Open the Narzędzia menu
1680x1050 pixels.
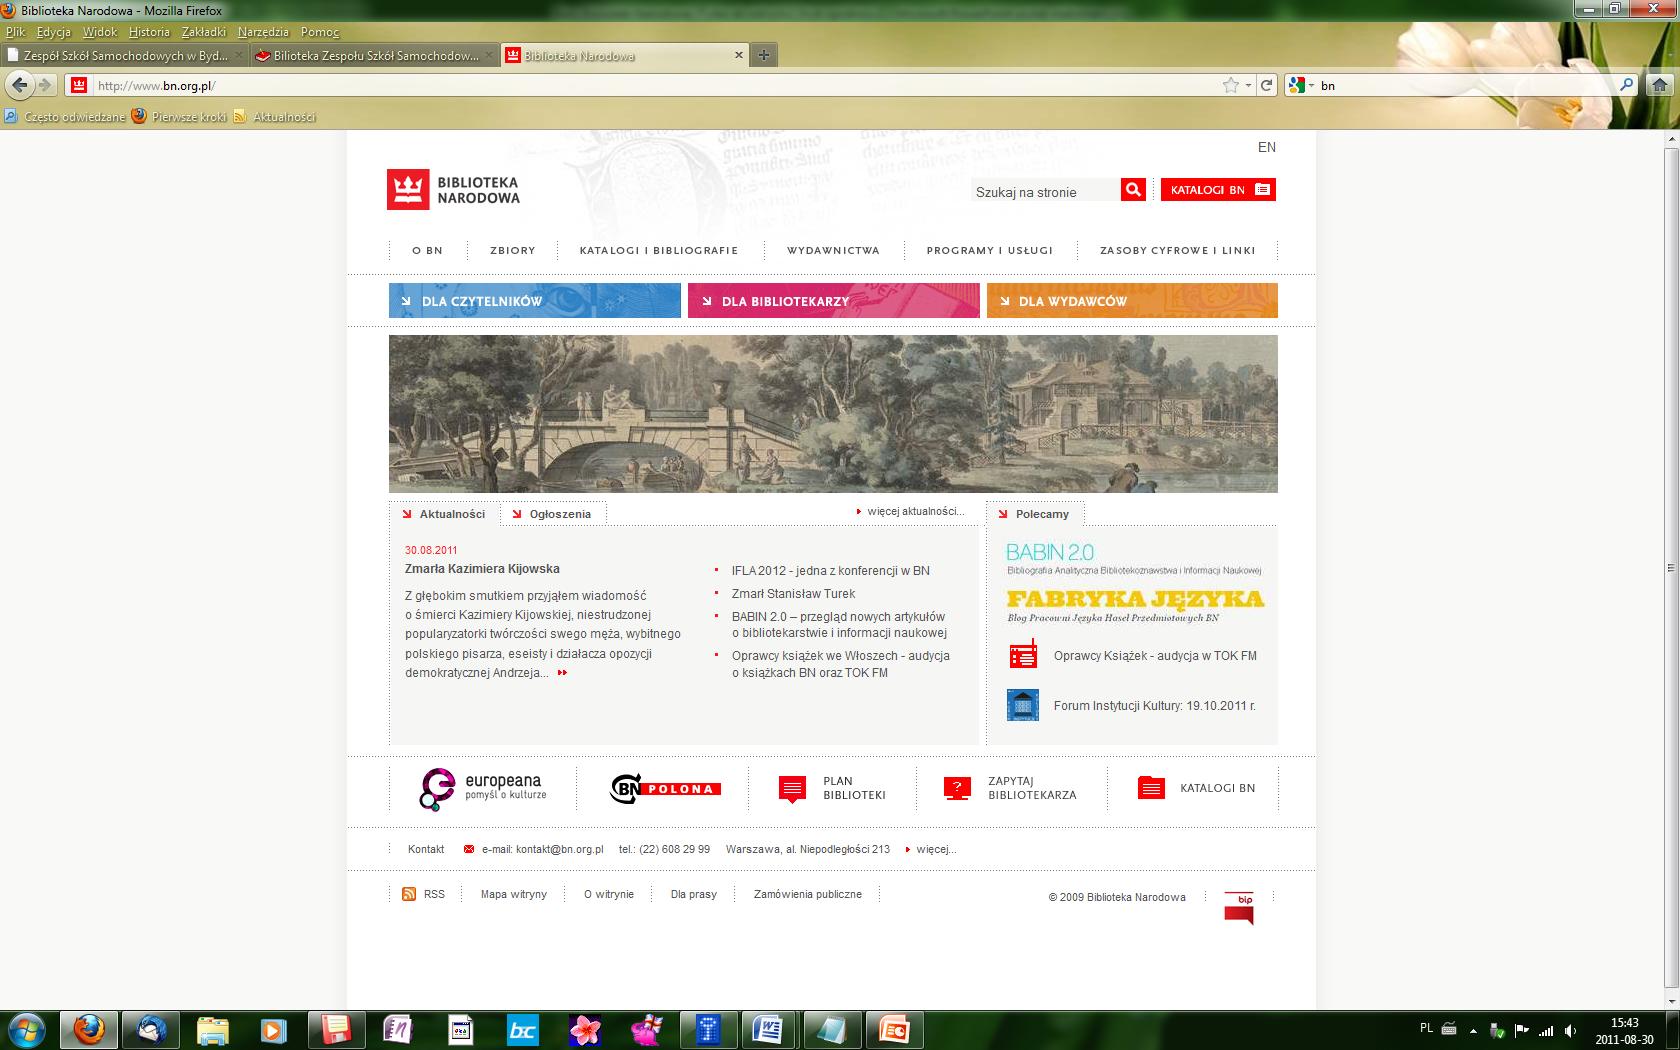[263, 32]
